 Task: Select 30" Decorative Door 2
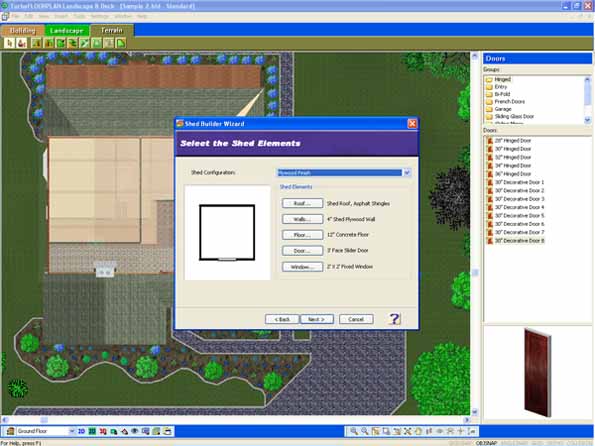[519, 191]
